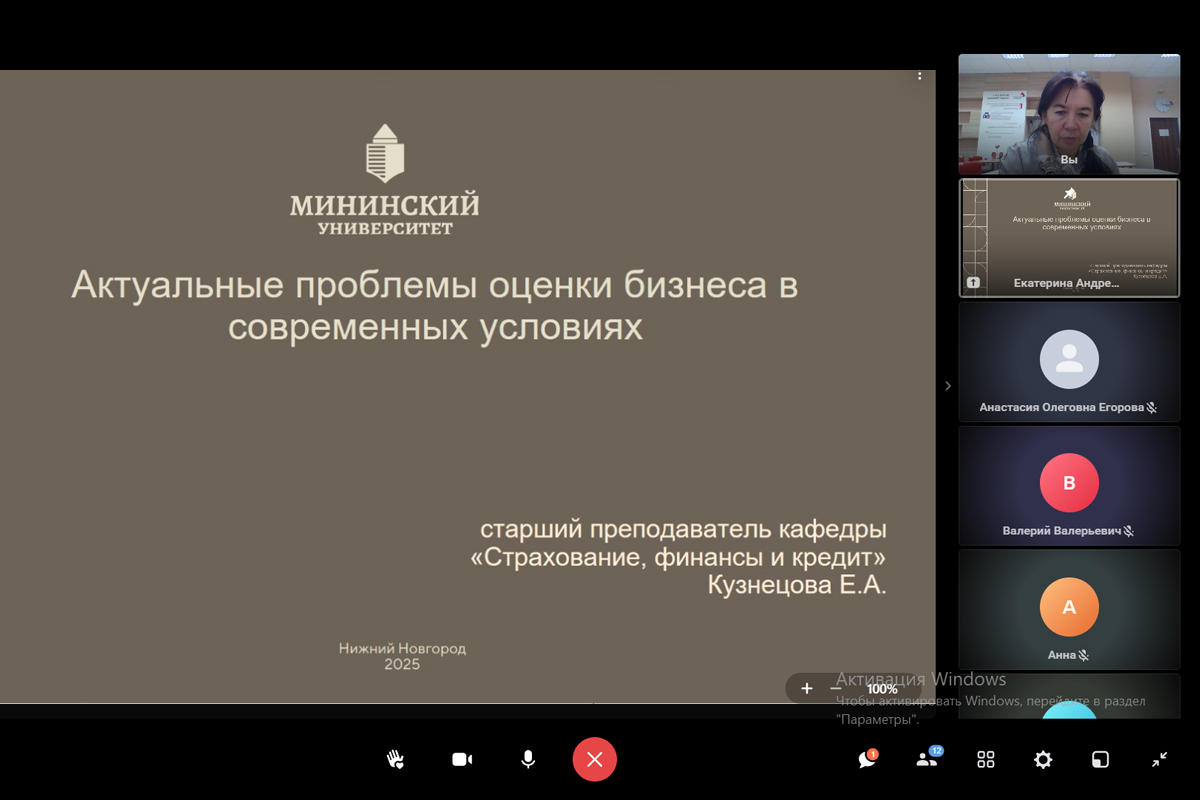Screen dimensions: 1200x800
Task: Open the grid layout view icon
Action: pyautogui.click(x=986, y=760)
